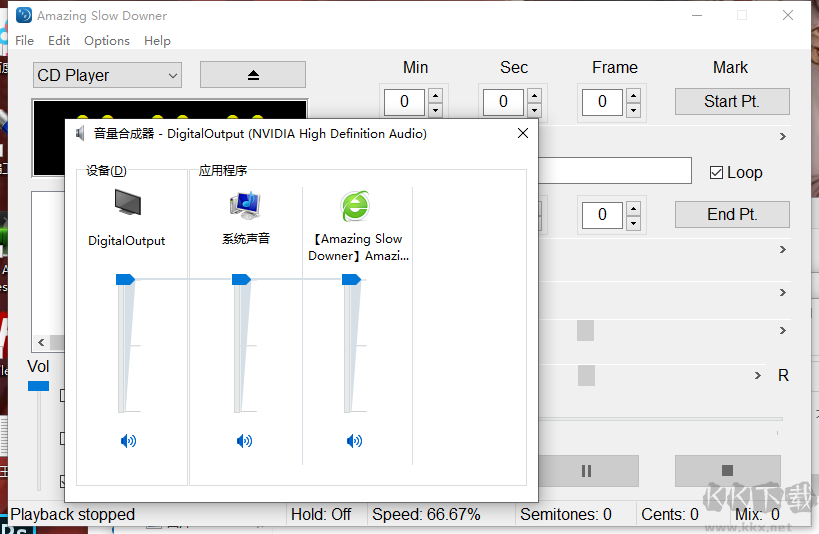Click the chevron left of R

point(757,376)
